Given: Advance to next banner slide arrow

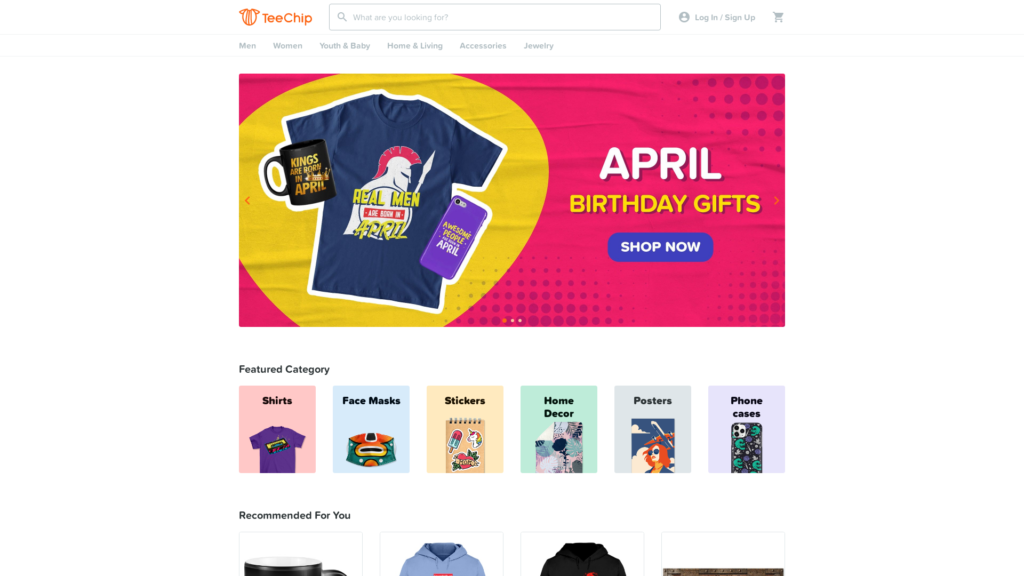Looking at the screenshot, I should (x=776, y=200).
